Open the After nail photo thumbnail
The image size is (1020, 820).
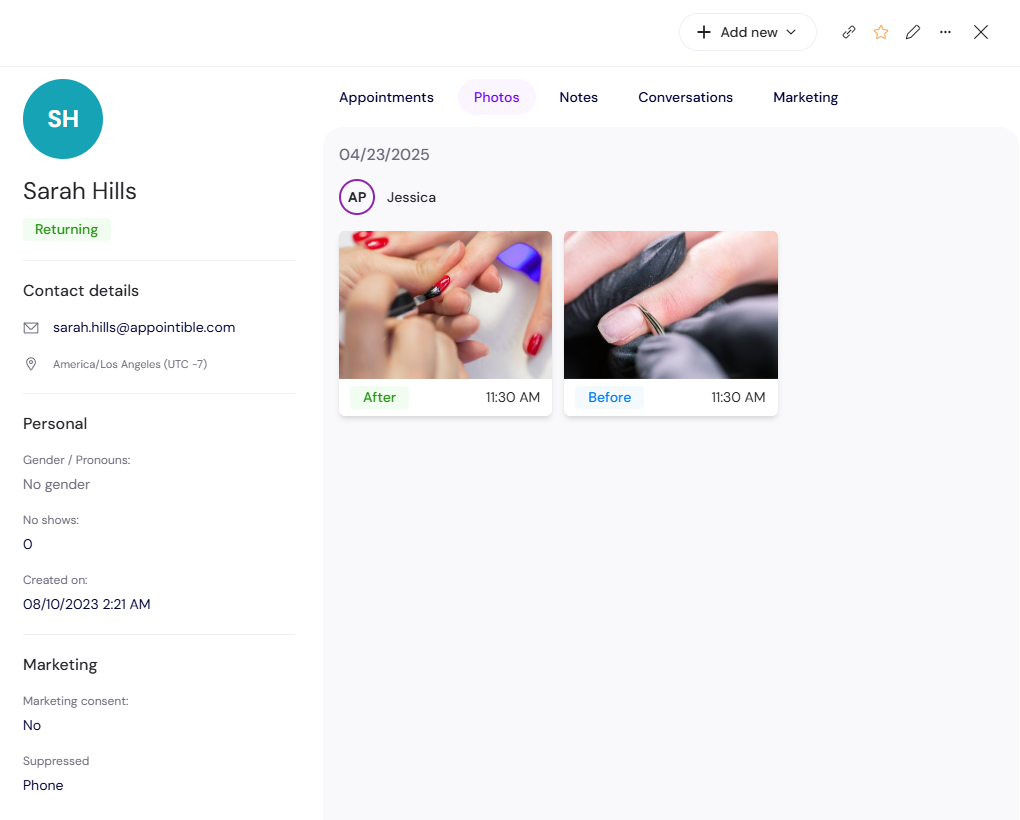445,305
